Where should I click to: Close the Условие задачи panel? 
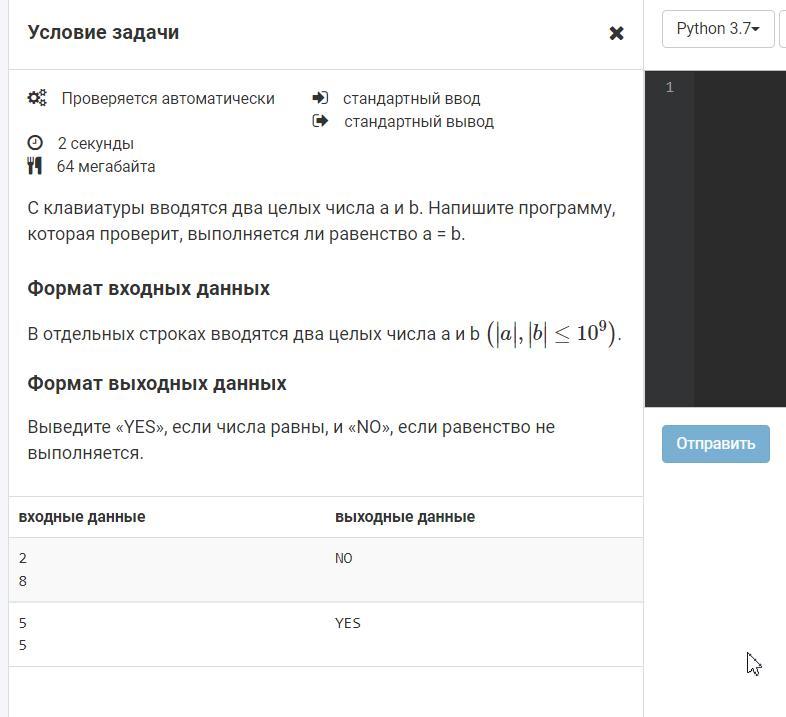point(616,33)
